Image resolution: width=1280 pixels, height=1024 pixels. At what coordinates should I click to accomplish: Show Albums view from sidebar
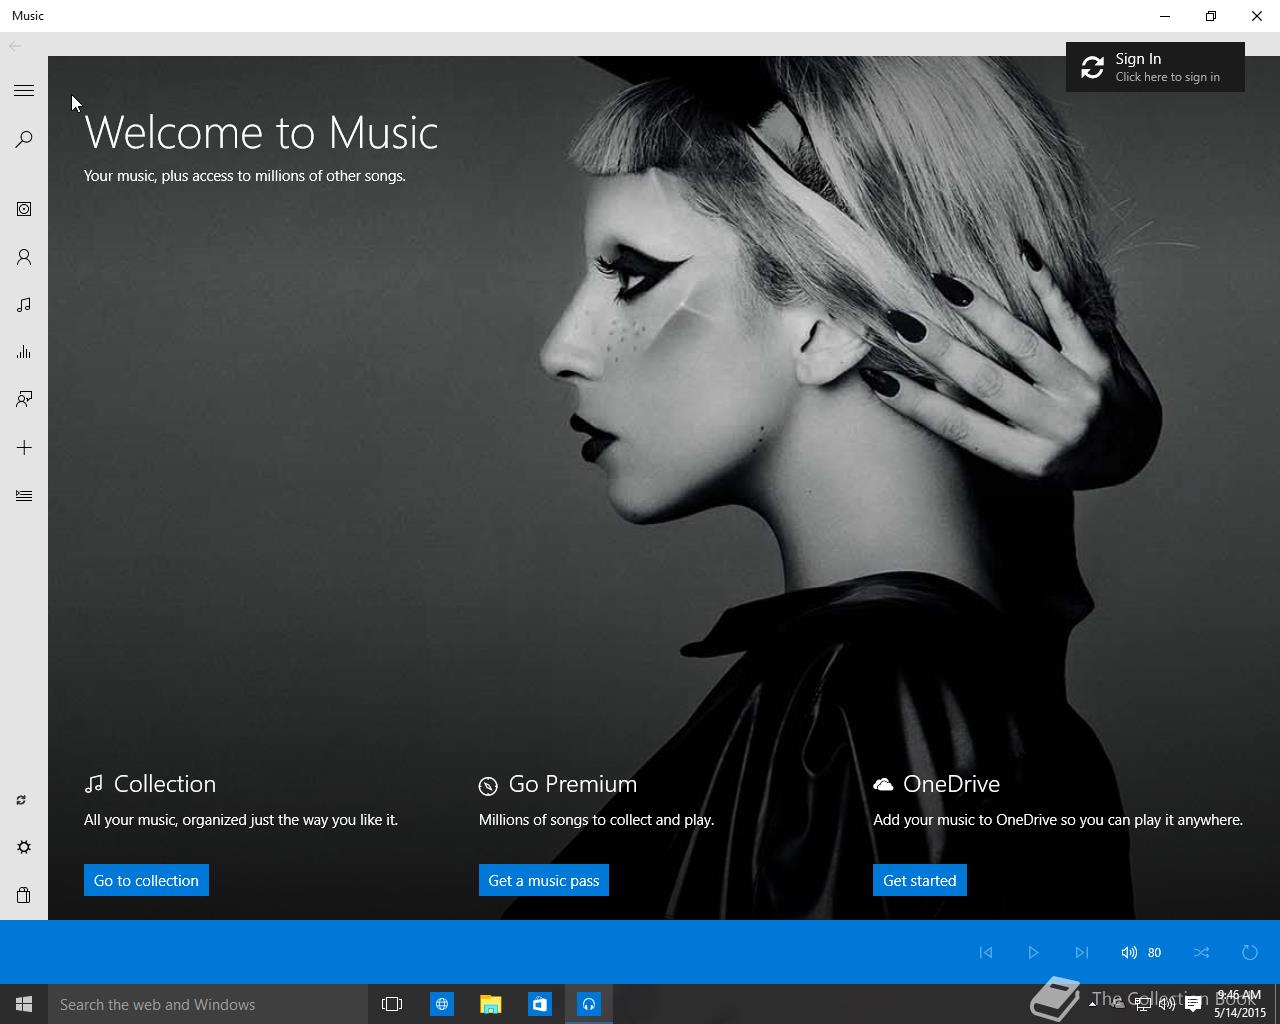24,209
